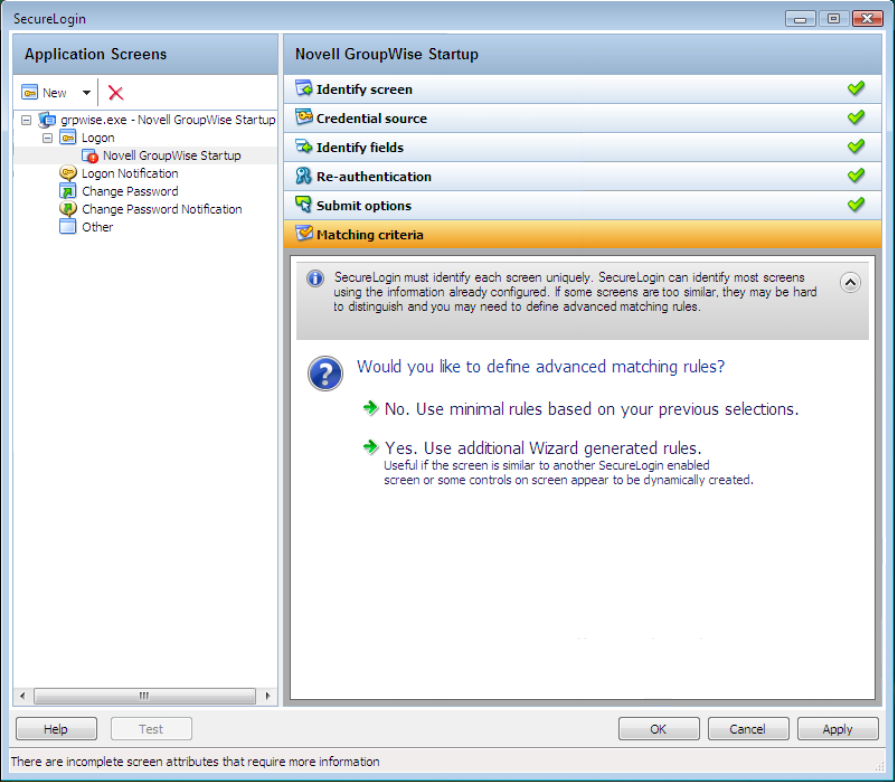Choose Yes. Use additional Wizard rules
895x782 pixels.
click(x=543, y=448)
